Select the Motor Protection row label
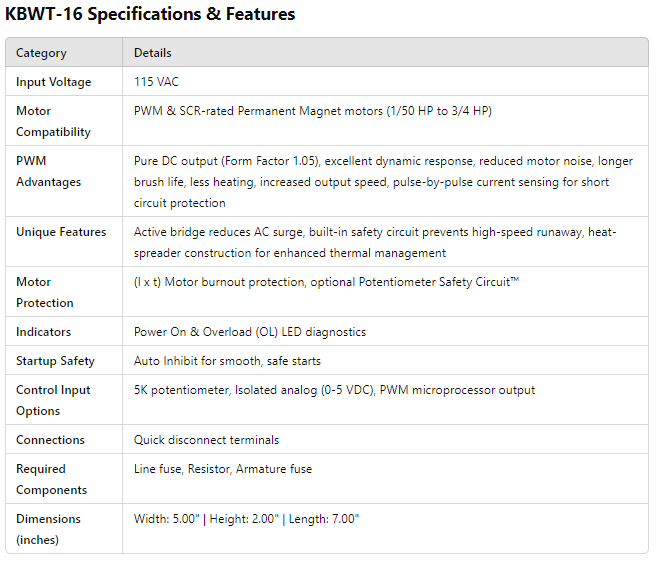Viewport: 658px width, 563px height. (45, 292)
